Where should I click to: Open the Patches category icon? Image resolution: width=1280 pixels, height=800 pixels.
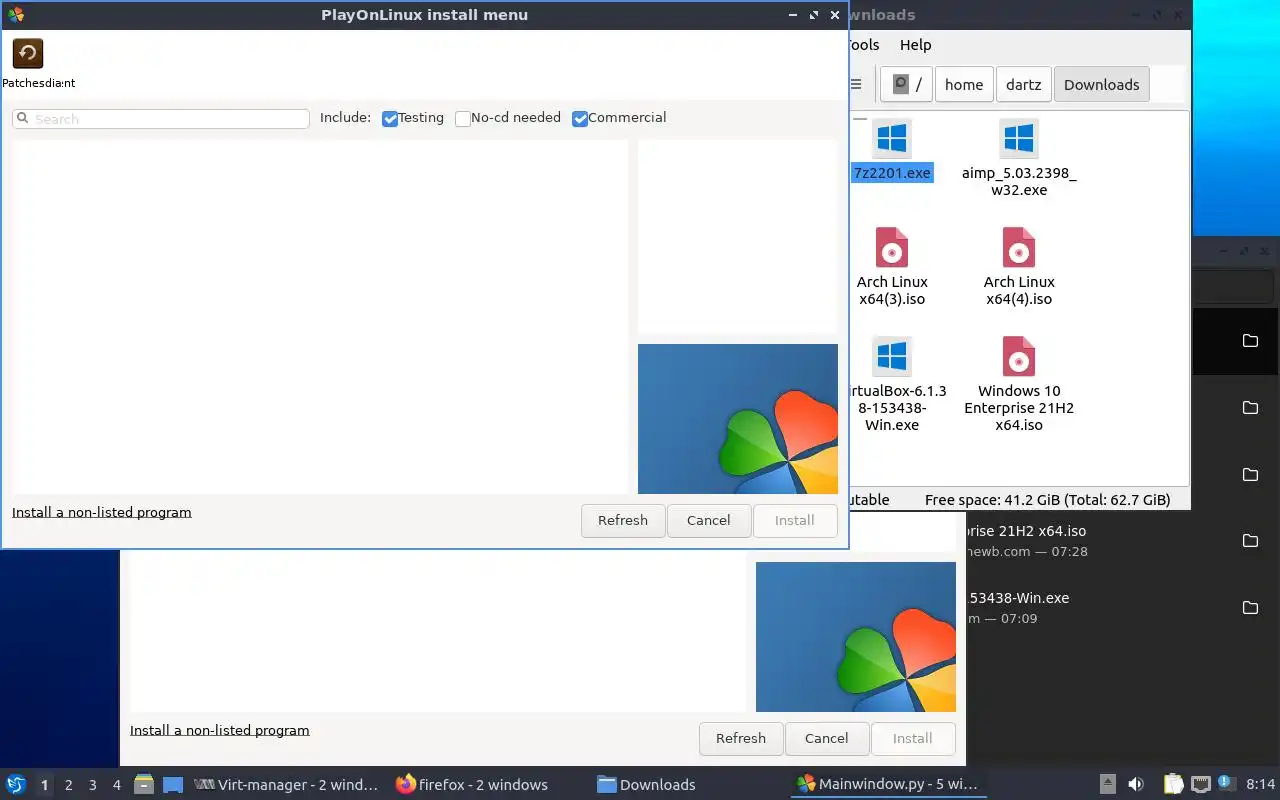pos(28,53)
